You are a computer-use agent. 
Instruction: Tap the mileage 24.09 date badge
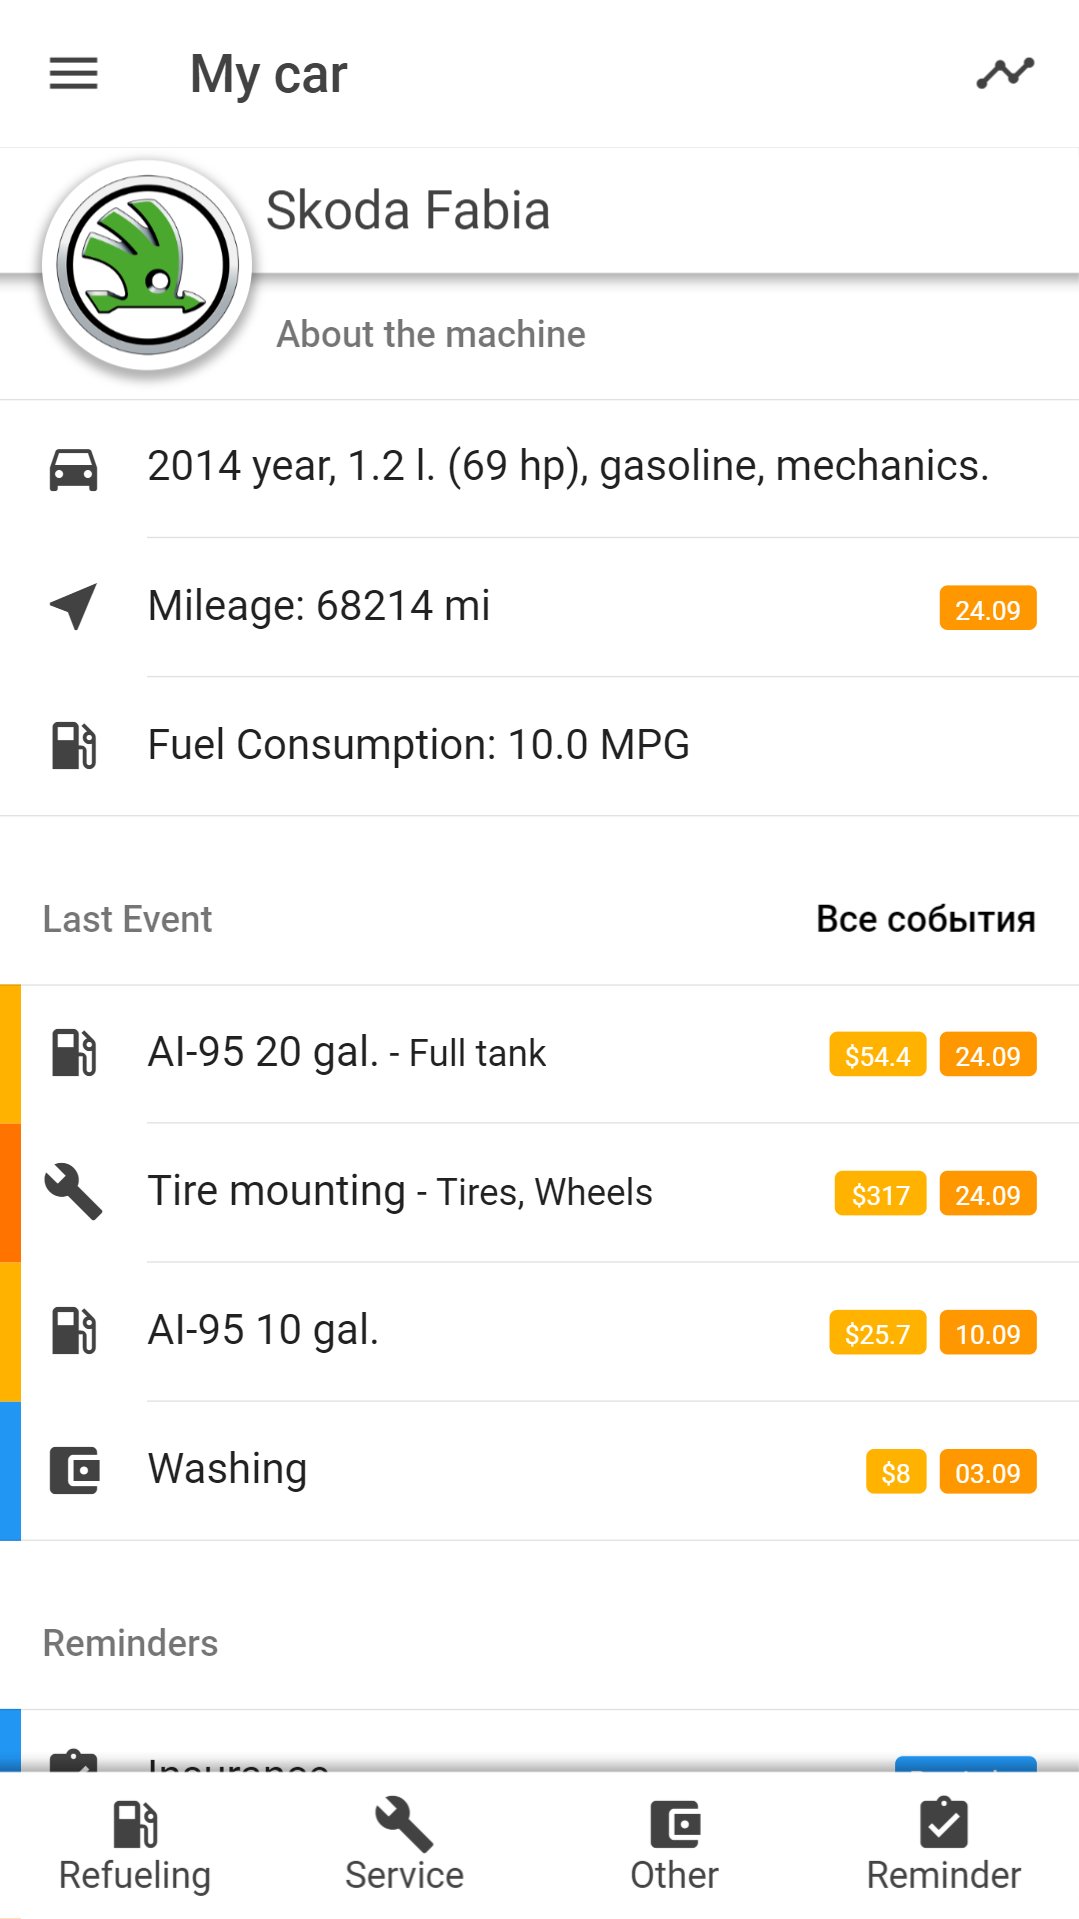click(987, 609)
